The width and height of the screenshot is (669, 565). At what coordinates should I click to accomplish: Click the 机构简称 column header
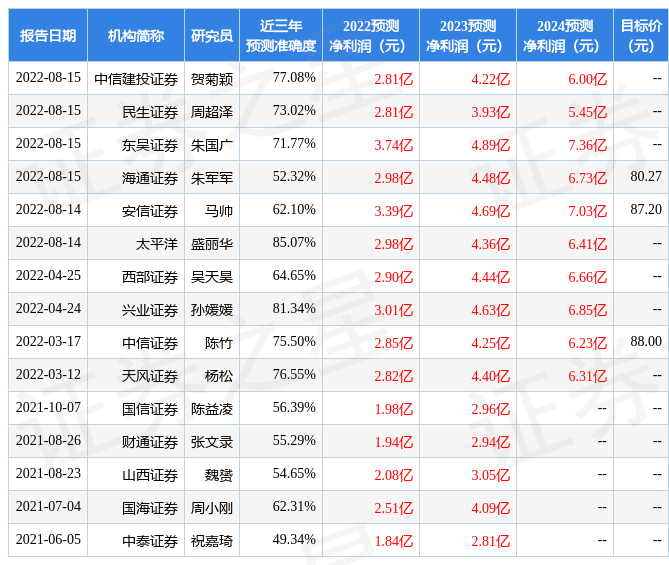(136, 35)
